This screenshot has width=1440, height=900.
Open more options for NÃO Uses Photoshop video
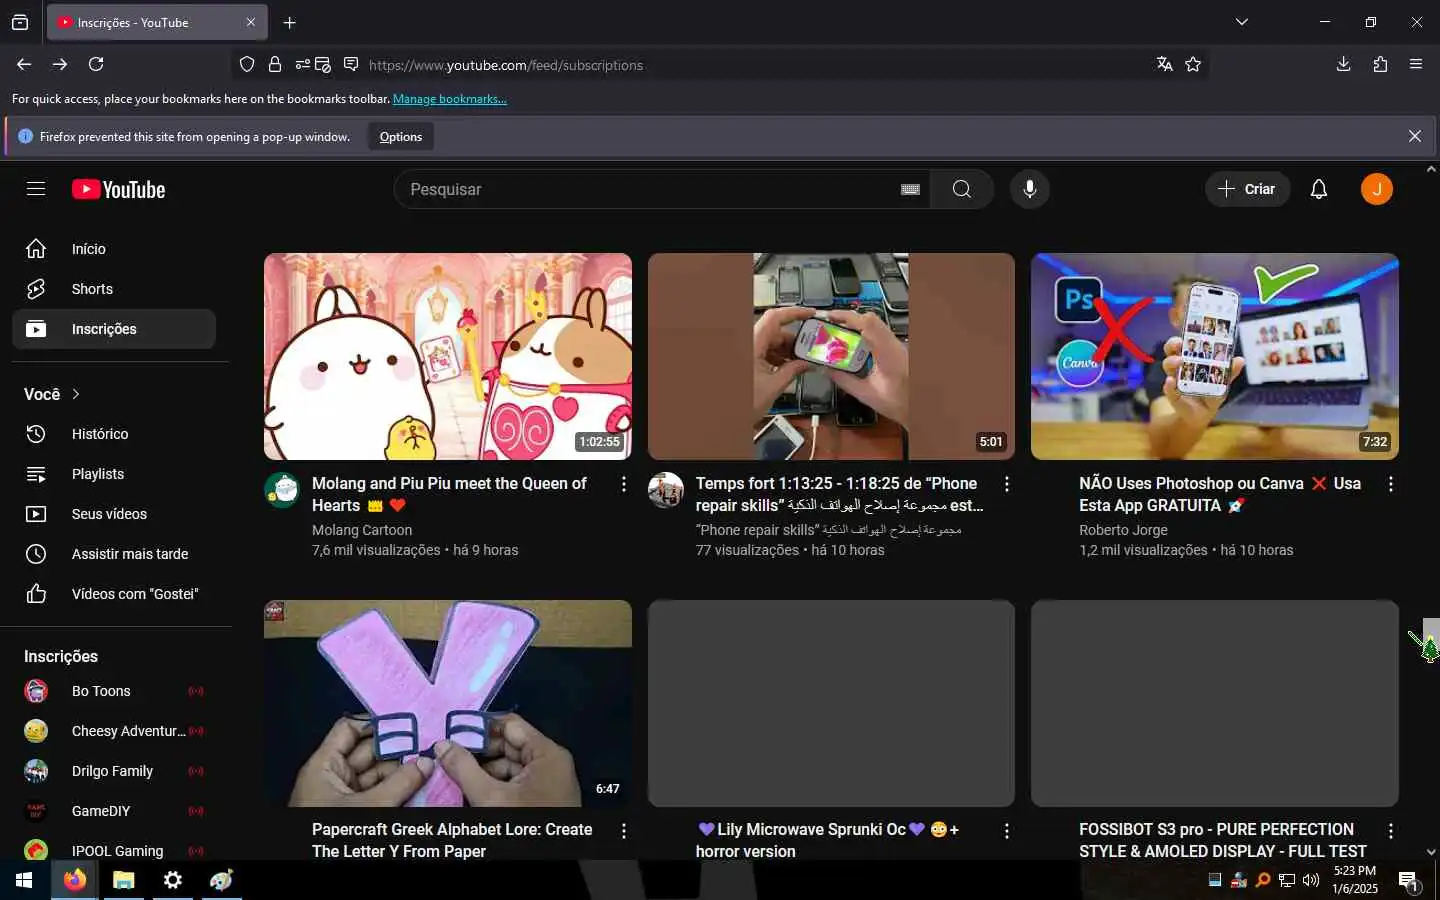[1390, 484]
